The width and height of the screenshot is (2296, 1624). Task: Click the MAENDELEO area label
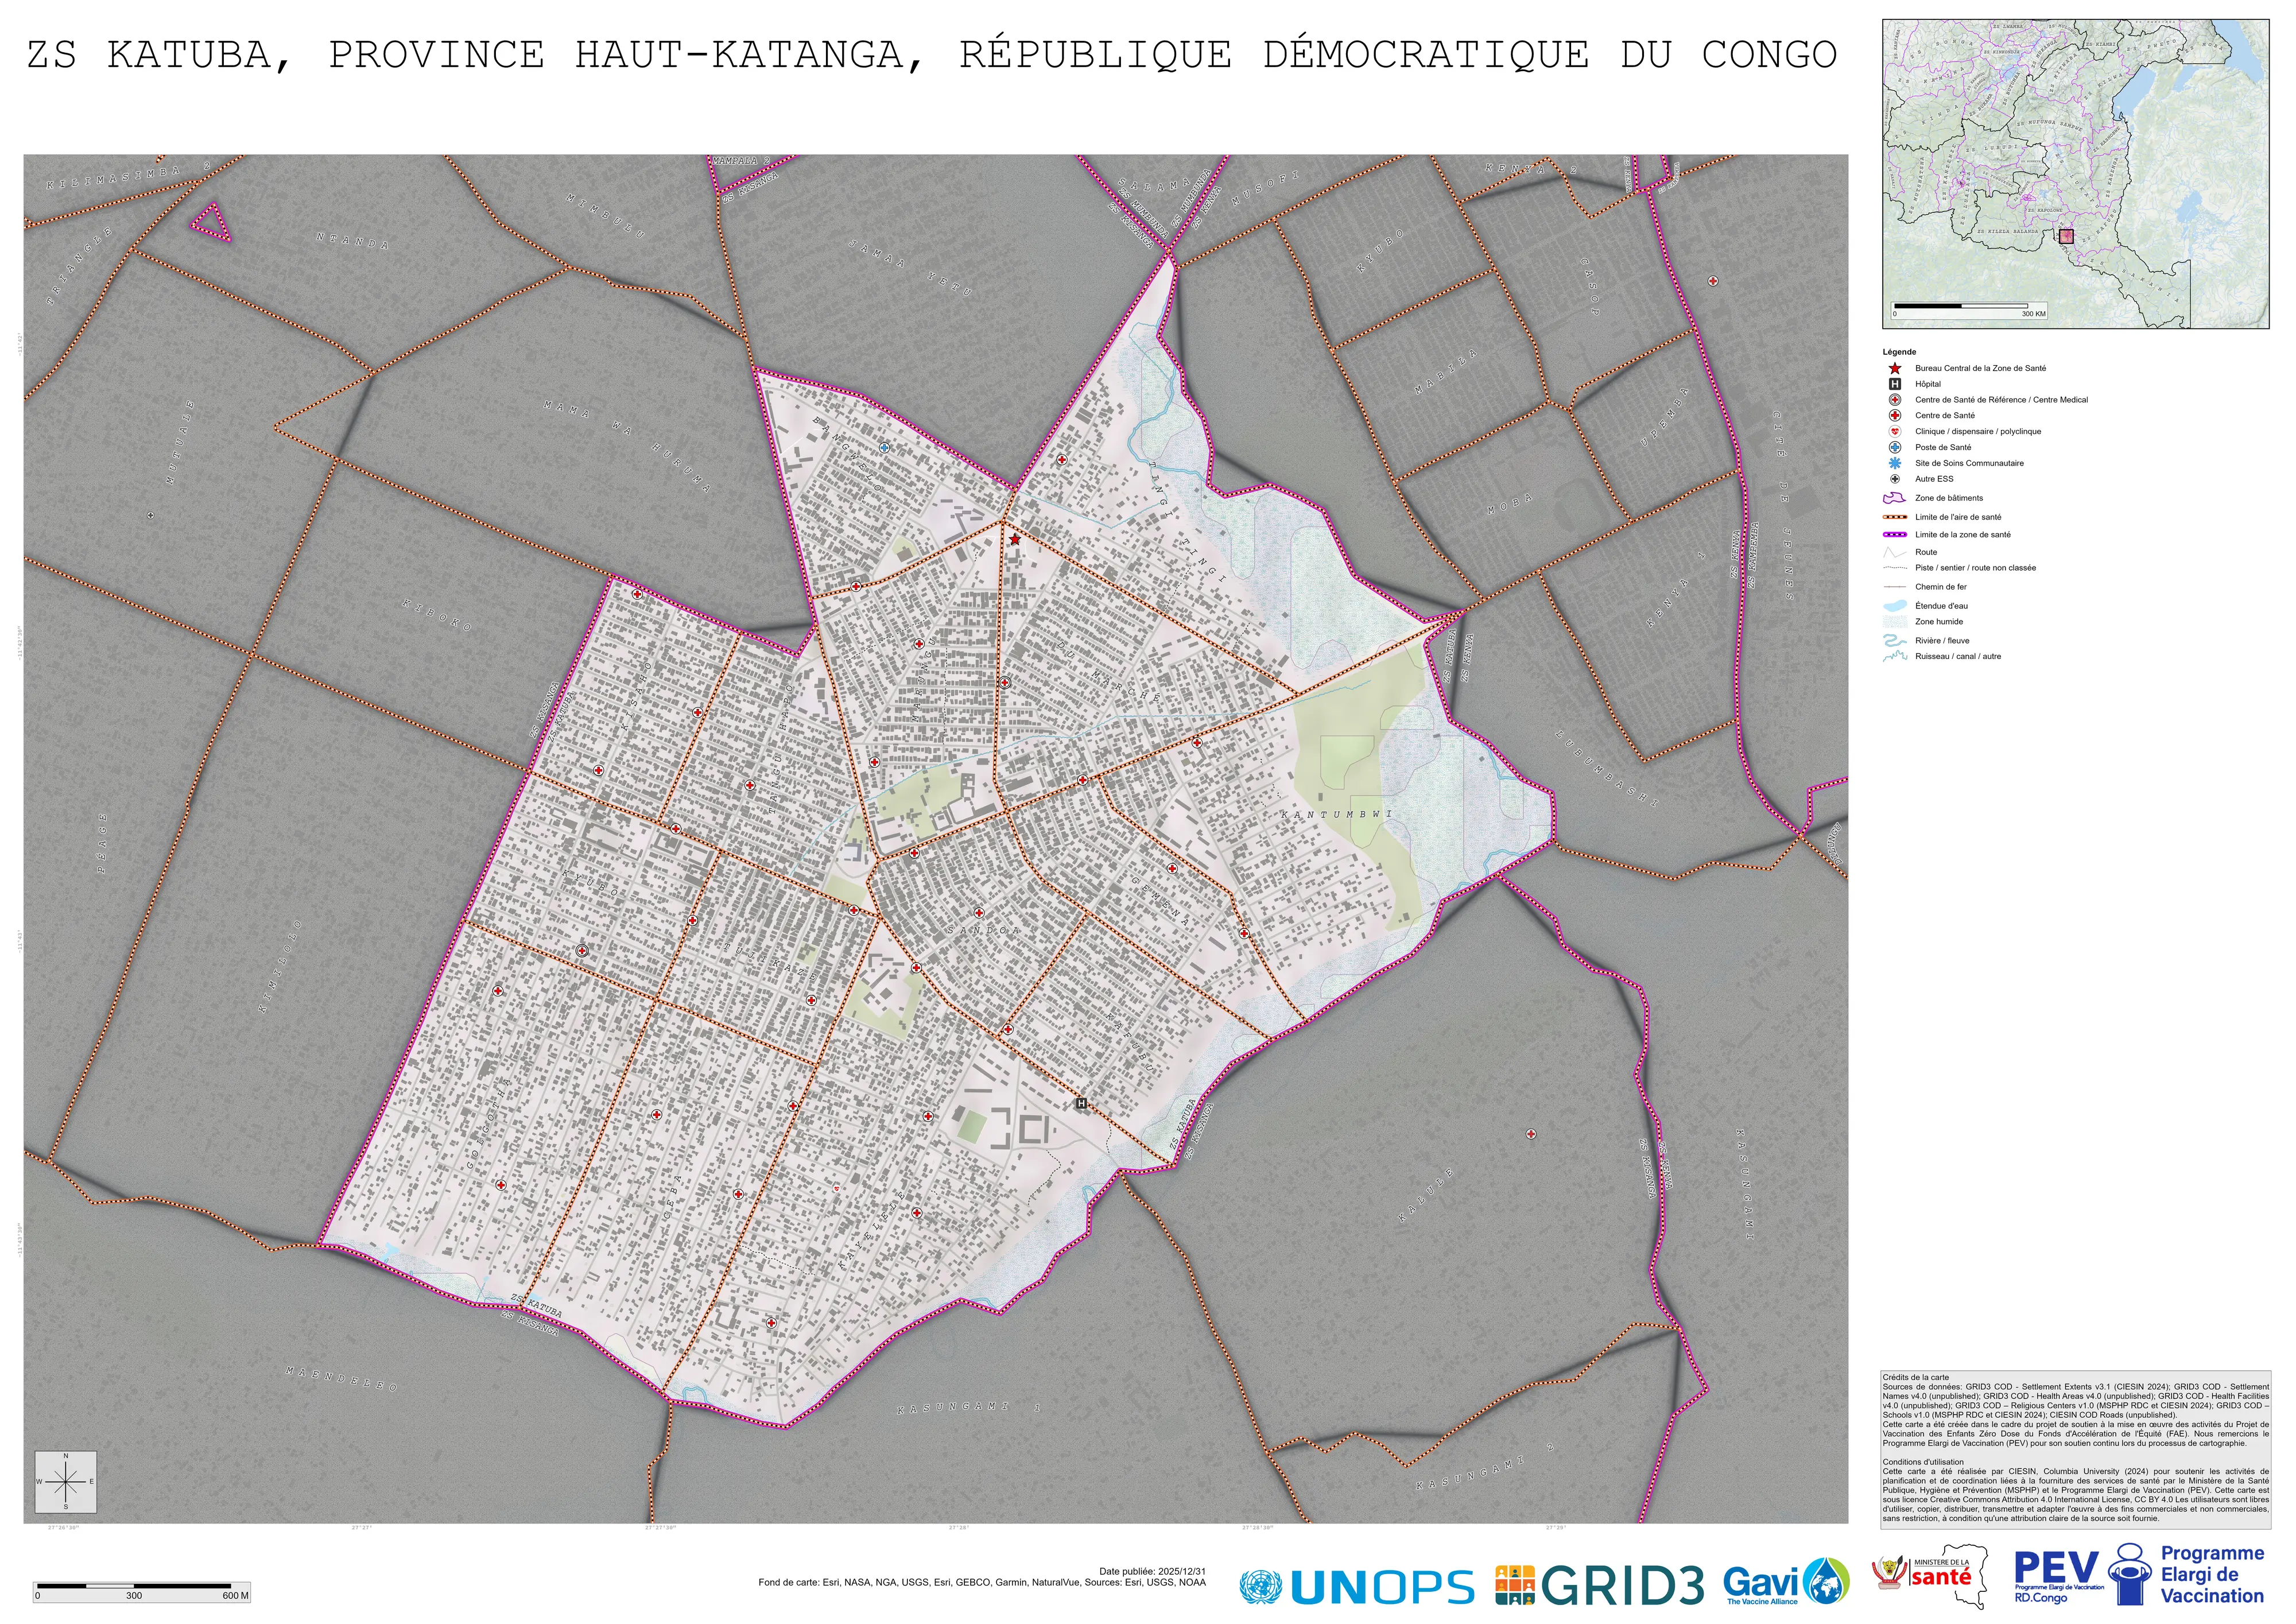[x=342, y=1379]
